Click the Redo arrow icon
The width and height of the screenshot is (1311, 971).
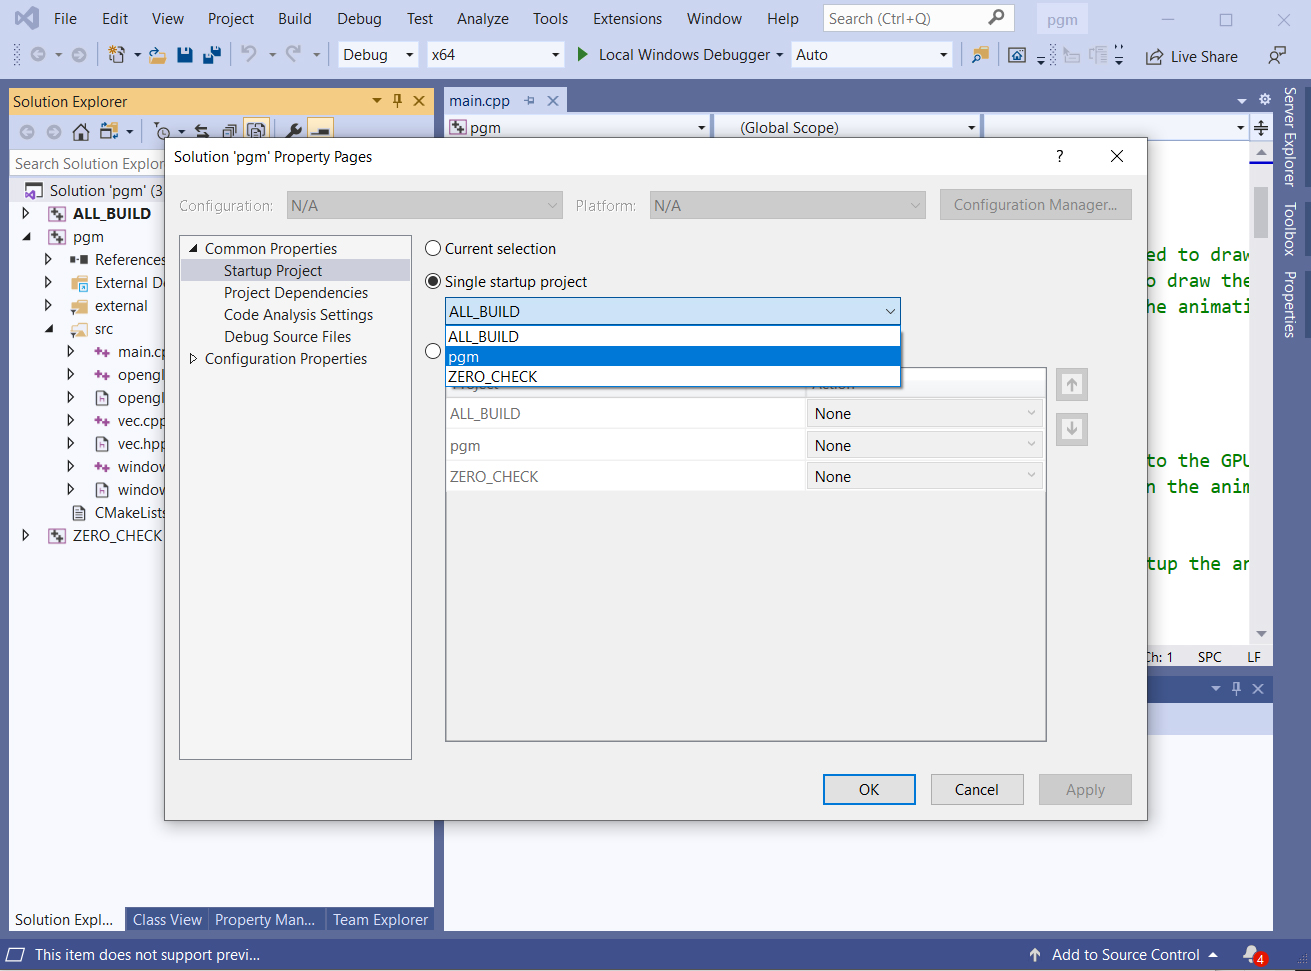coord(293,54)
